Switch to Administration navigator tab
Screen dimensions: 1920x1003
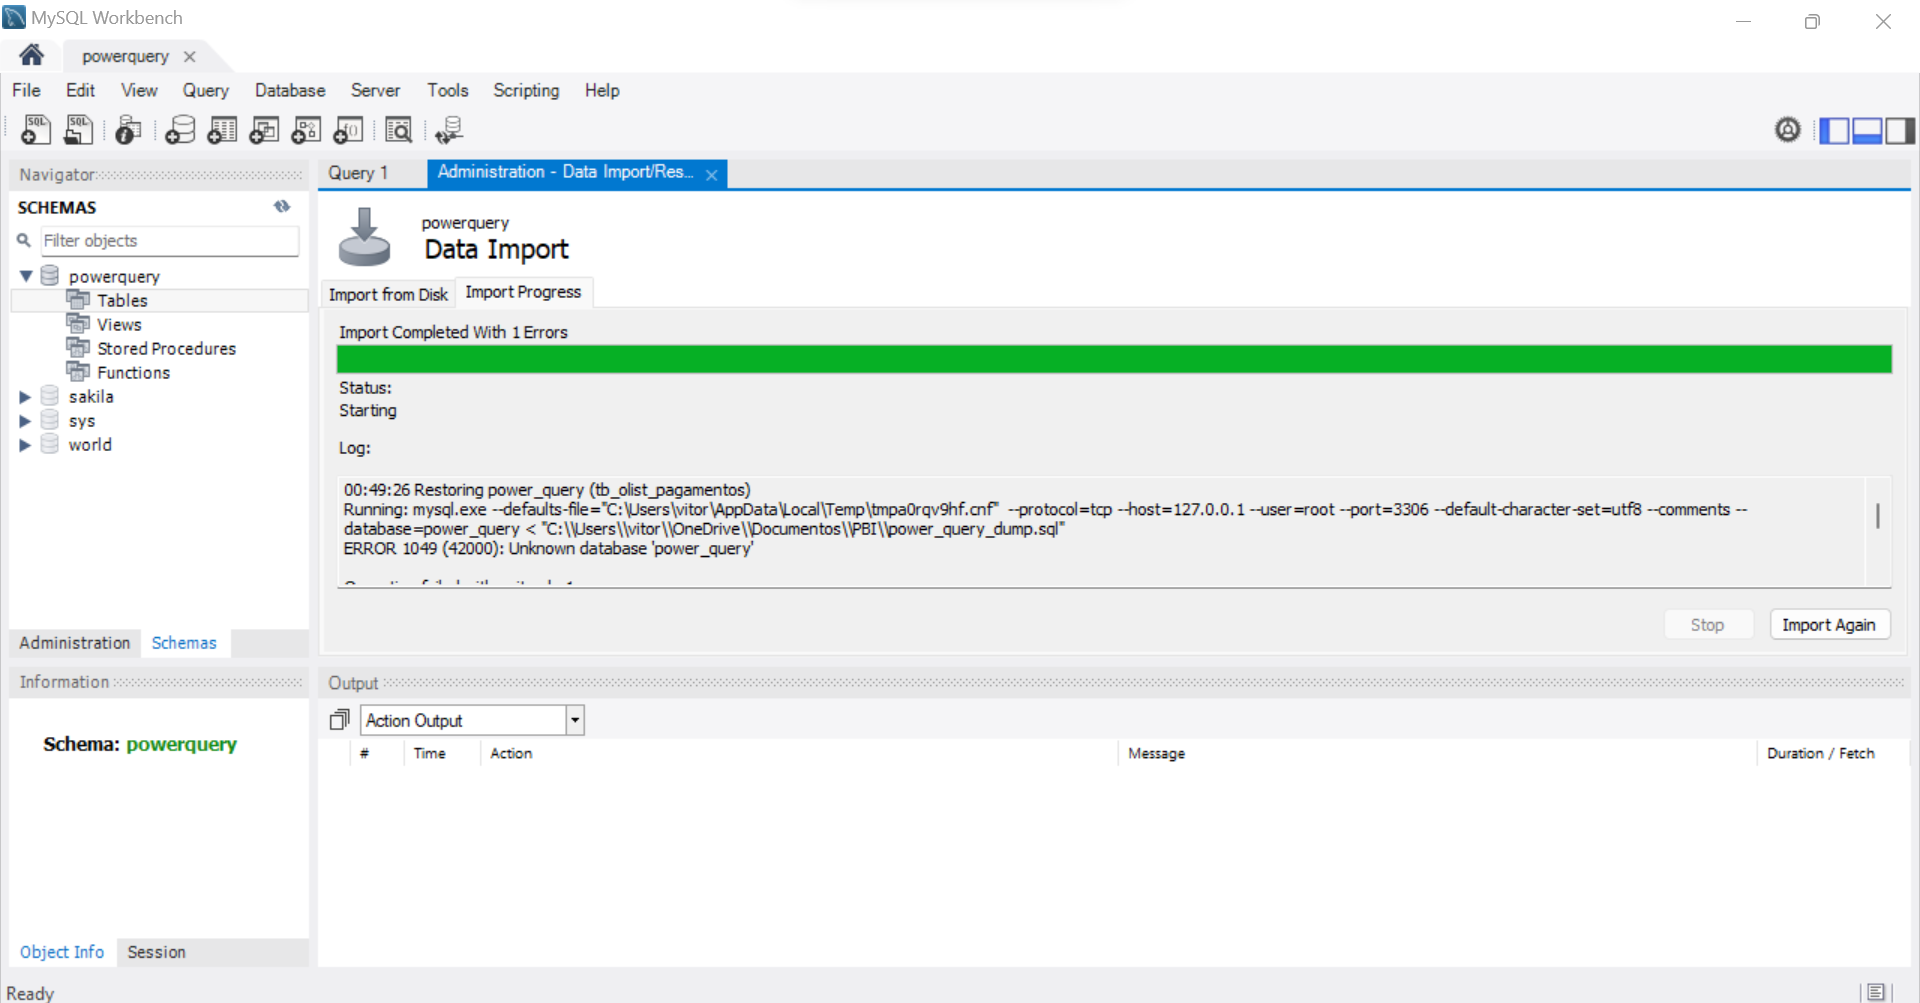[x=75, y=643]
